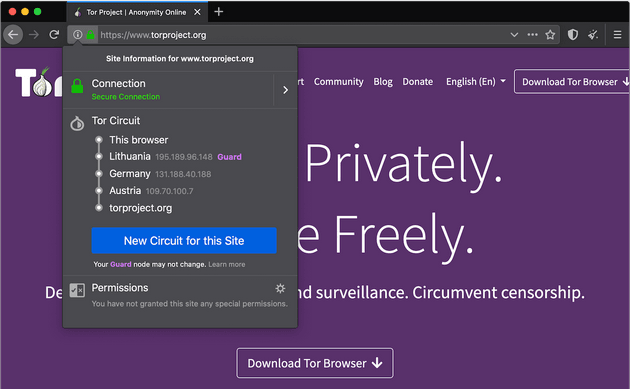Open site information via the info icon
The image size is (630, 389).
click(x=78, y=35)
